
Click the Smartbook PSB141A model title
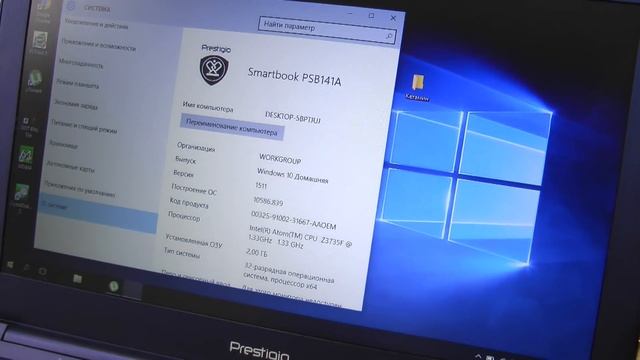[x=294, y=76]
